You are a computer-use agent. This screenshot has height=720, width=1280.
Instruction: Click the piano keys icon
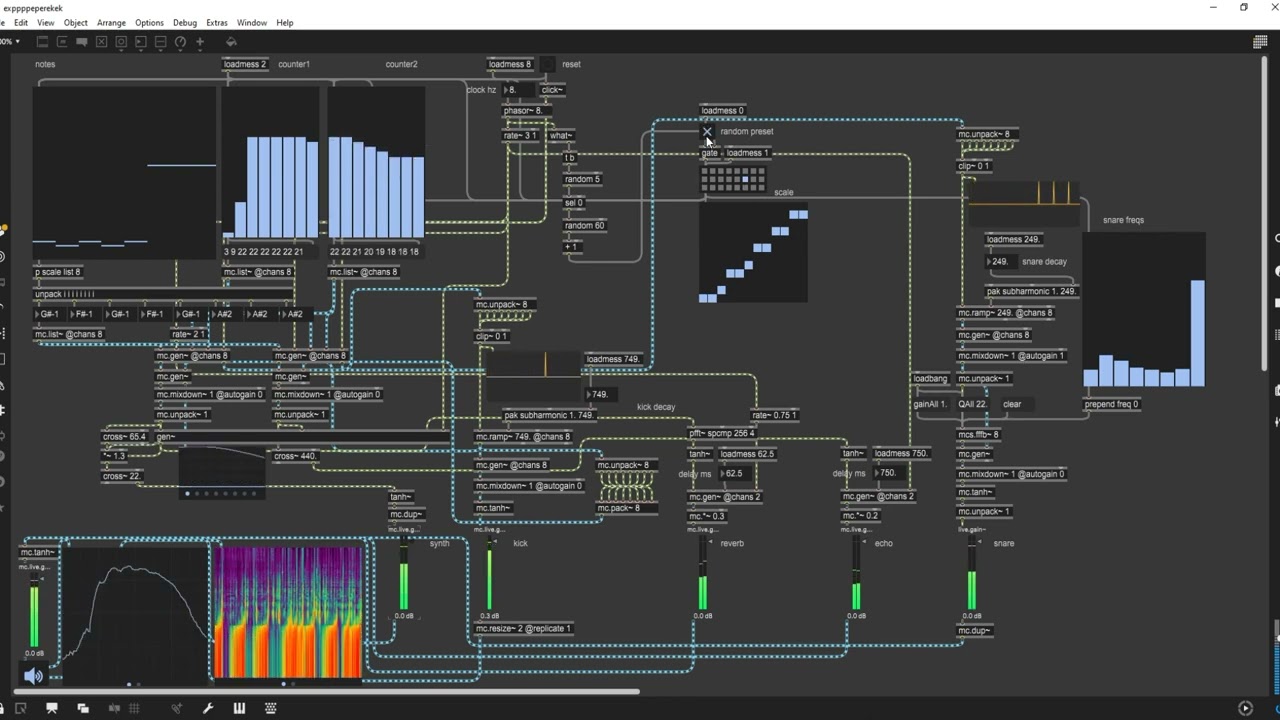click(x=239, y=708)
